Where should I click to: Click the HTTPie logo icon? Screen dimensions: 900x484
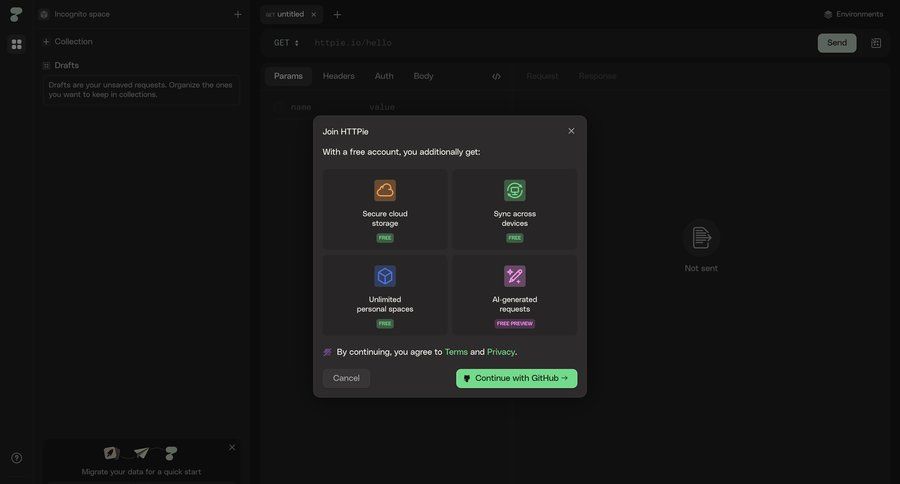click(x=16, y=14)
